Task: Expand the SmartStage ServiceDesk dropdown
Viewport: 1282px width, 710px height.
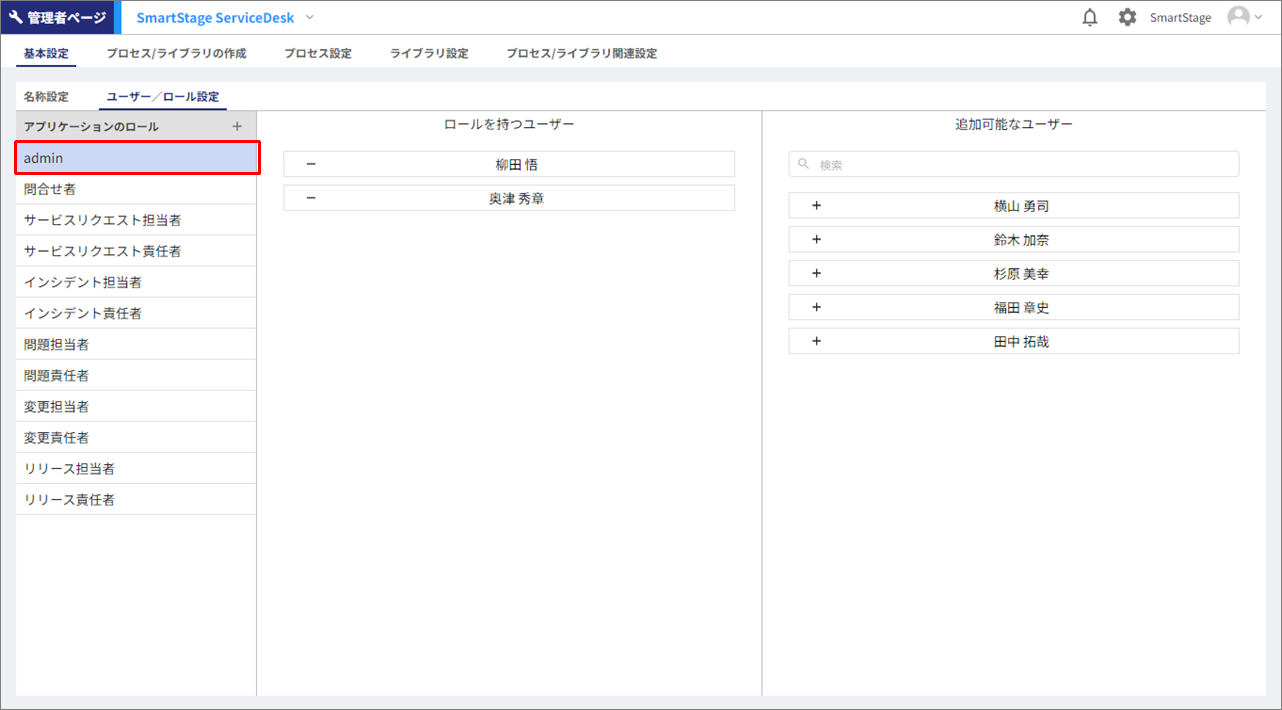Action: pyautogui.click(x=309, y=18)
